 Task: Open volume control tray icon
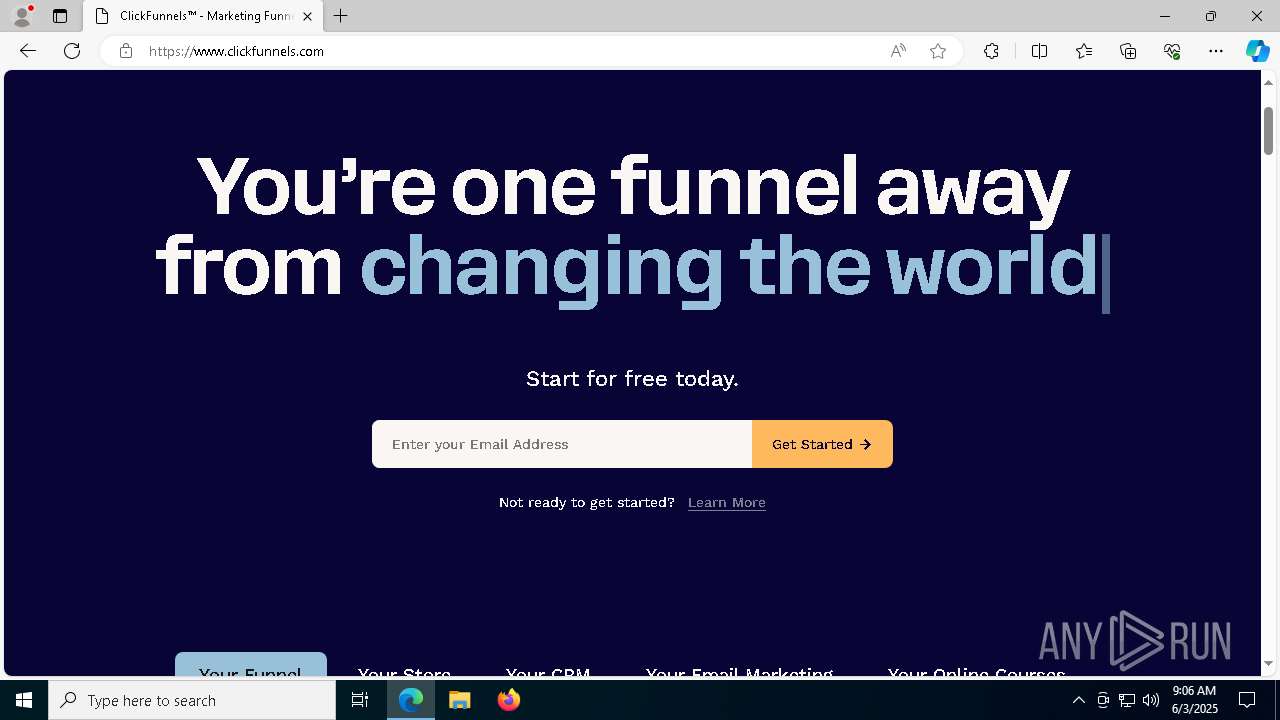[x=1151, y=700]
